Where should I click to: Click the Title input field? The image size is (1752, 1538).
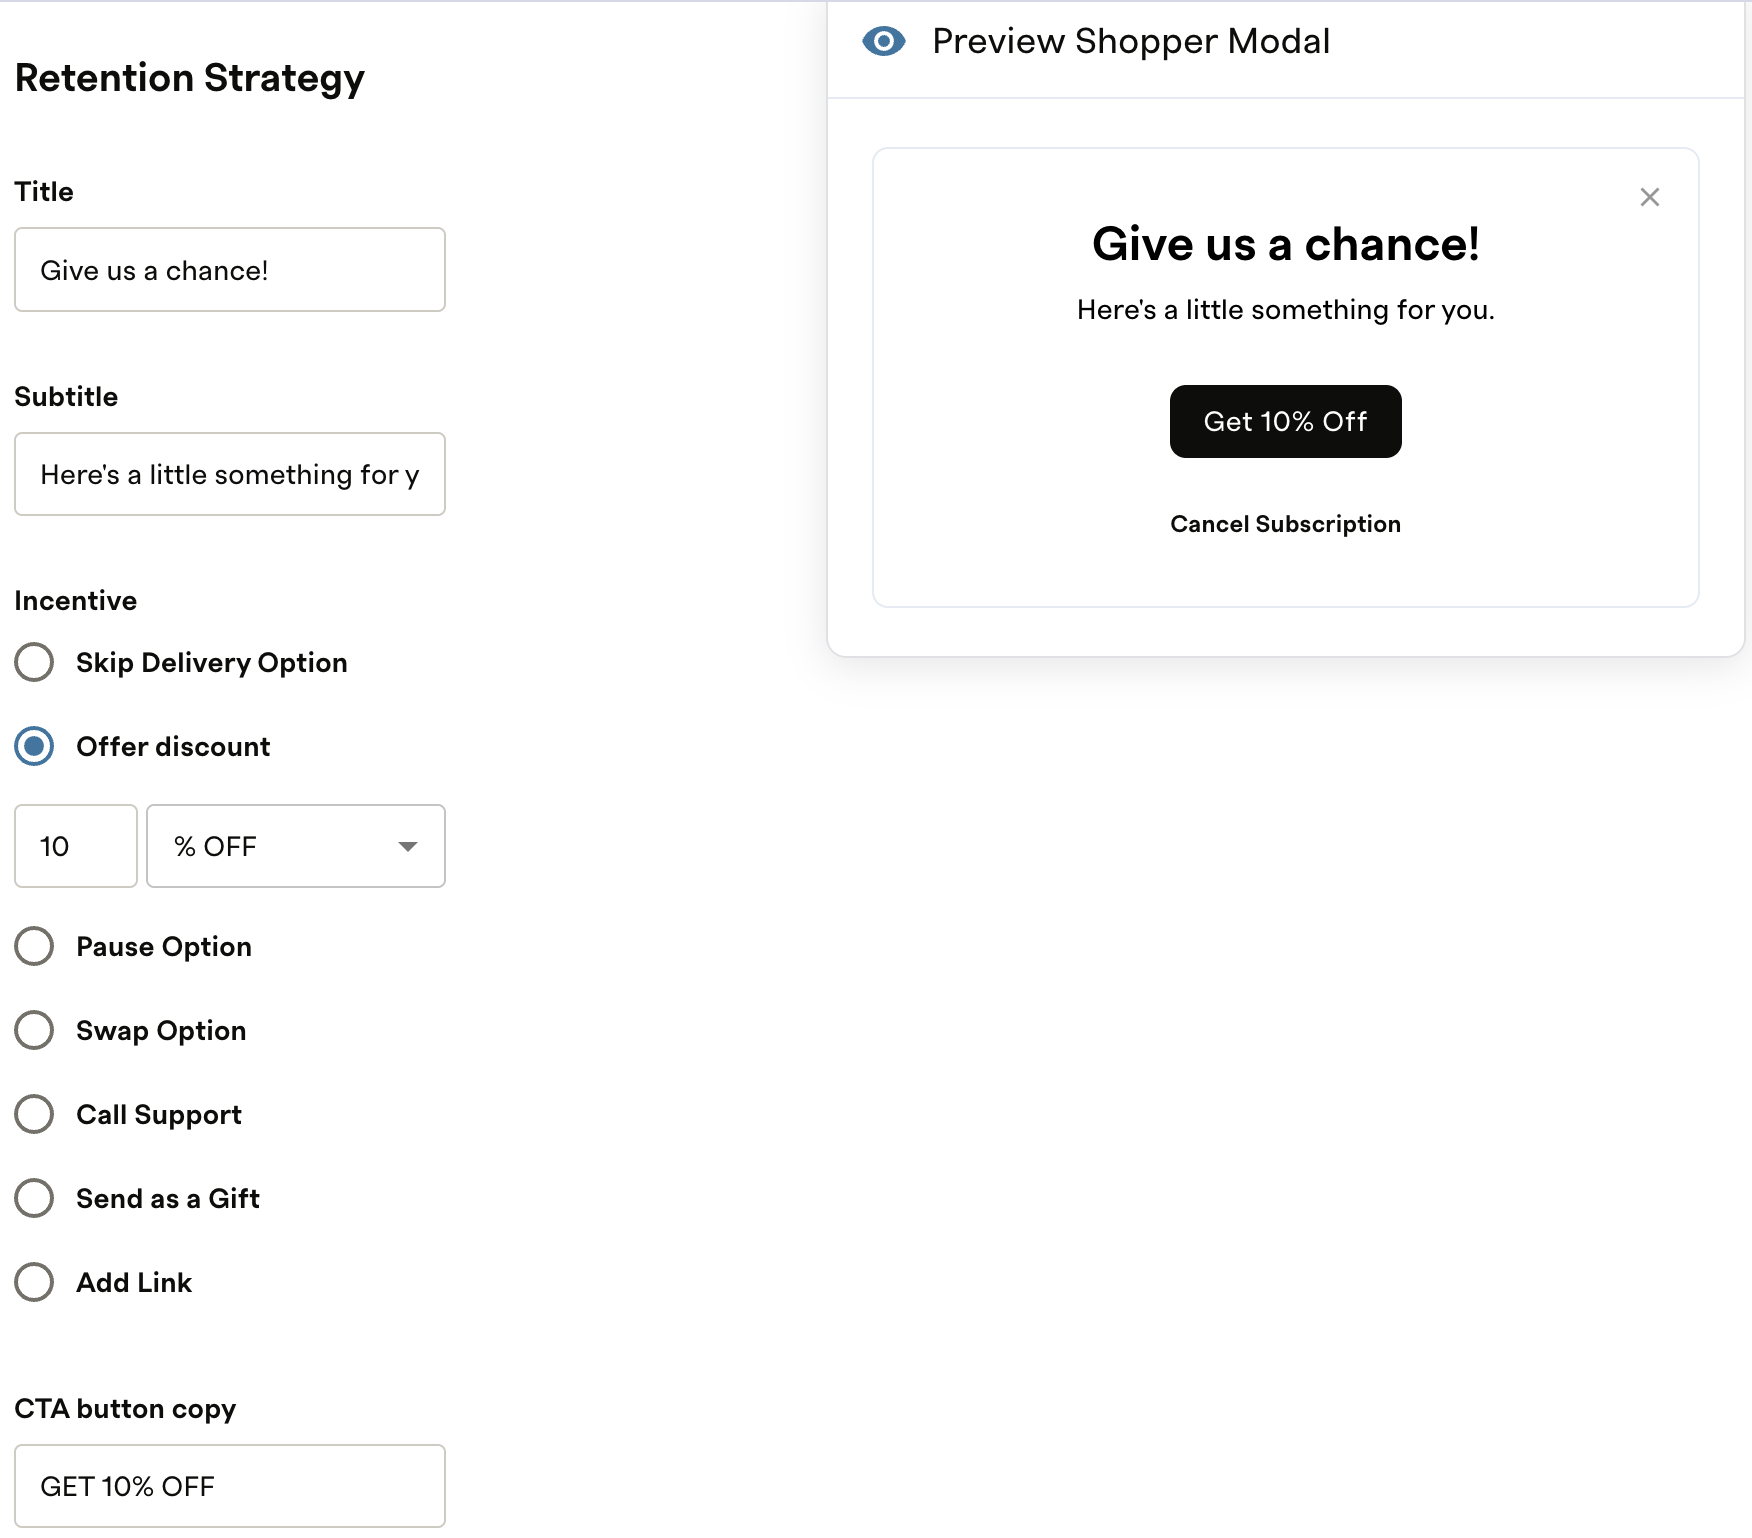230,270
